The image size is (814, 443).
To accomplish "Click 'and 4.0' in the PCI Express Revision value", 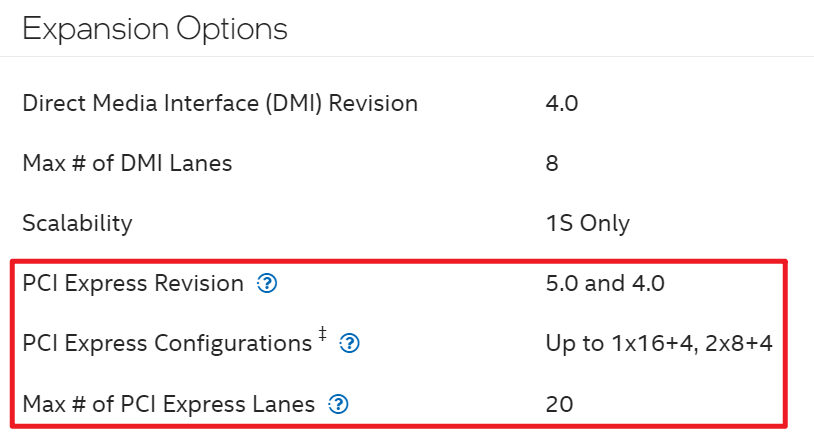I will click(x=625, y=283).
